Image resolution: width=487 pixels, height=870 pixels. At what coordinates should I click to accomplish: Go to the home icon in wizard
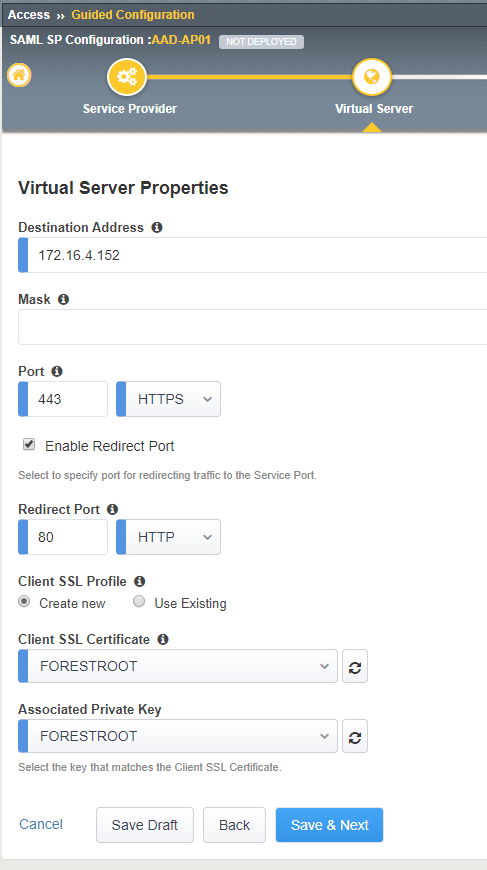click(x=19, y=75)
